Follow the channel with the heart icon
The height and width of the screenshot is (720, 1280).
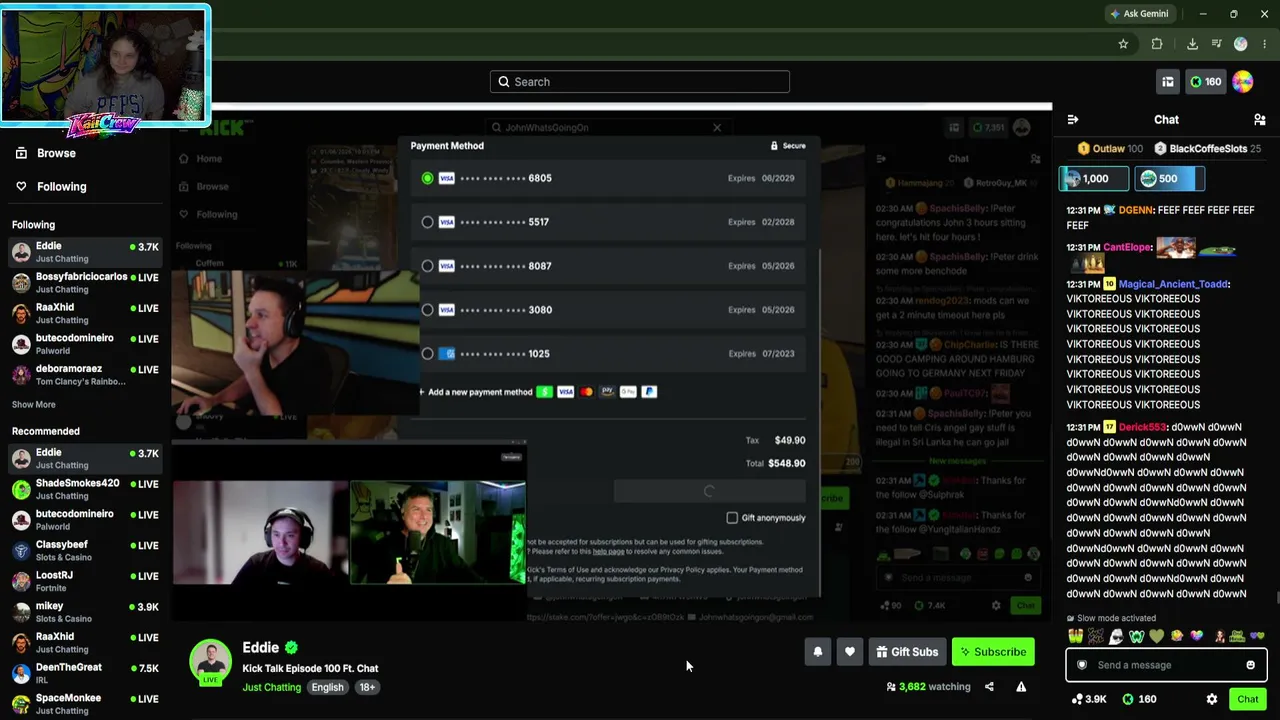850,652
